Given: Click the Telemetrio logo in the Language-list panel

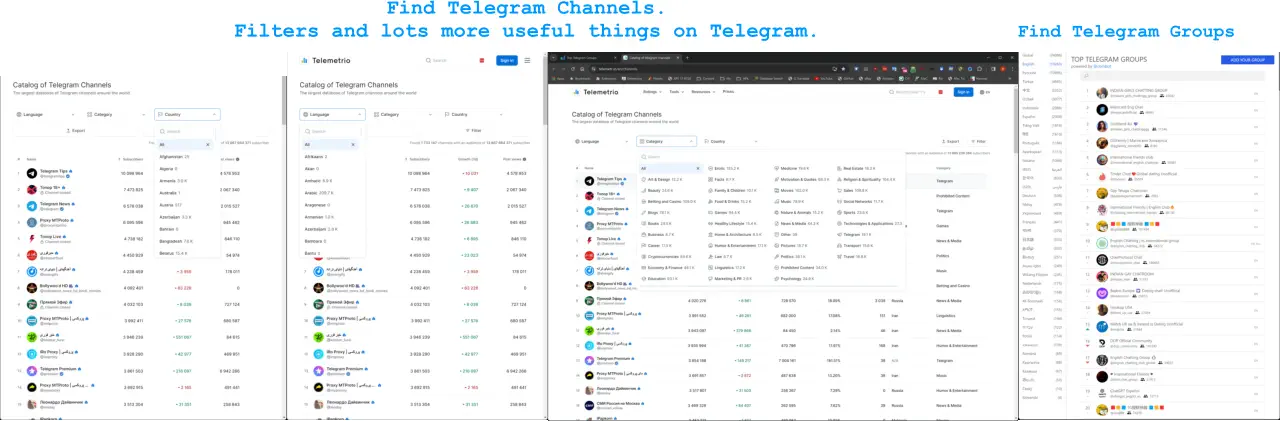Looking at the screenshot, I should 324,60.
